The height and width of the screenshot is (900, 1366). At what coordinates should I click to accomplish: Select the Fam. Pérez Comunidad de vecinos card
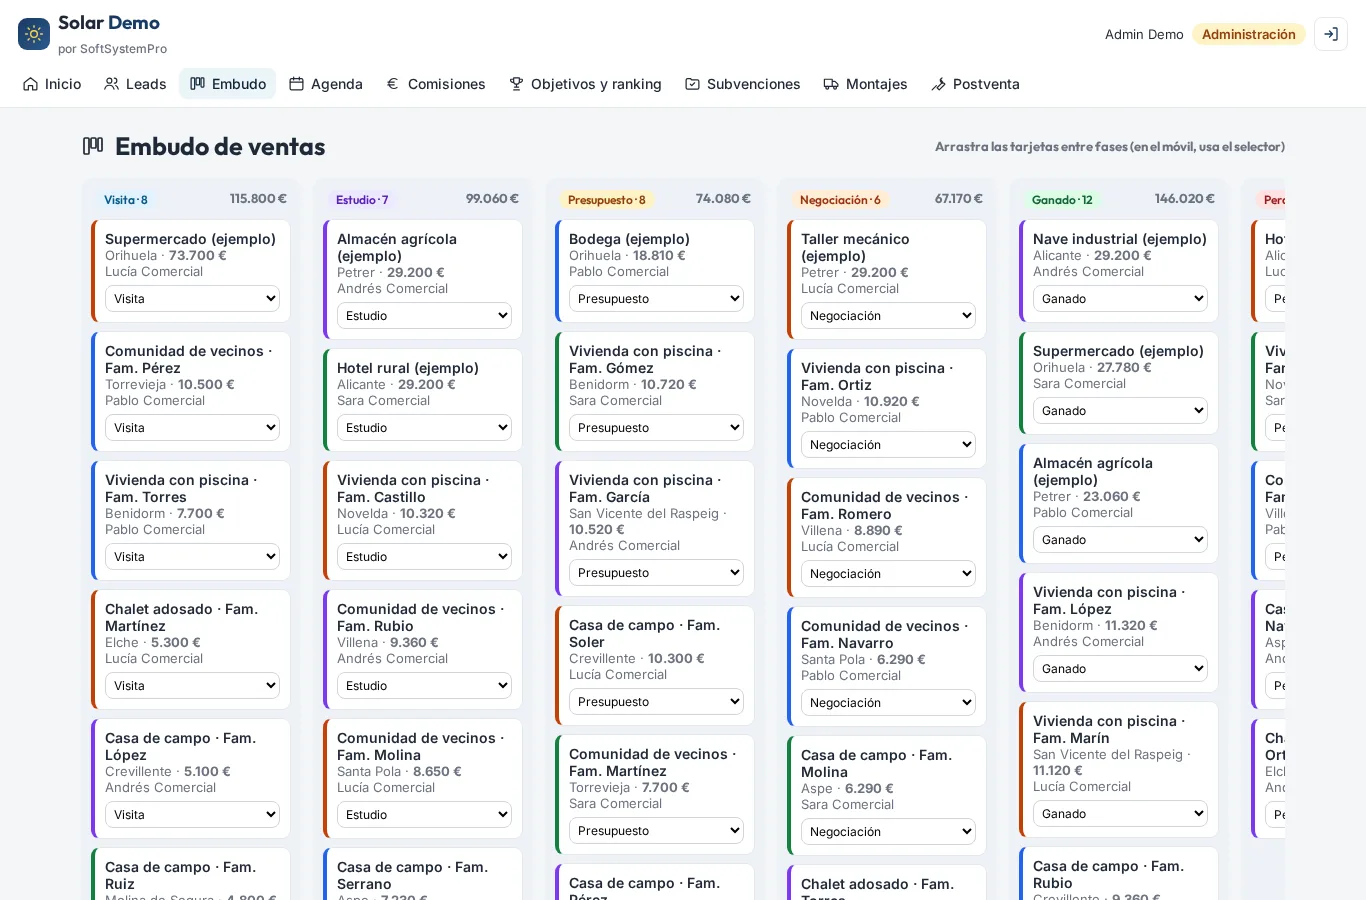[x=191, y=392]
